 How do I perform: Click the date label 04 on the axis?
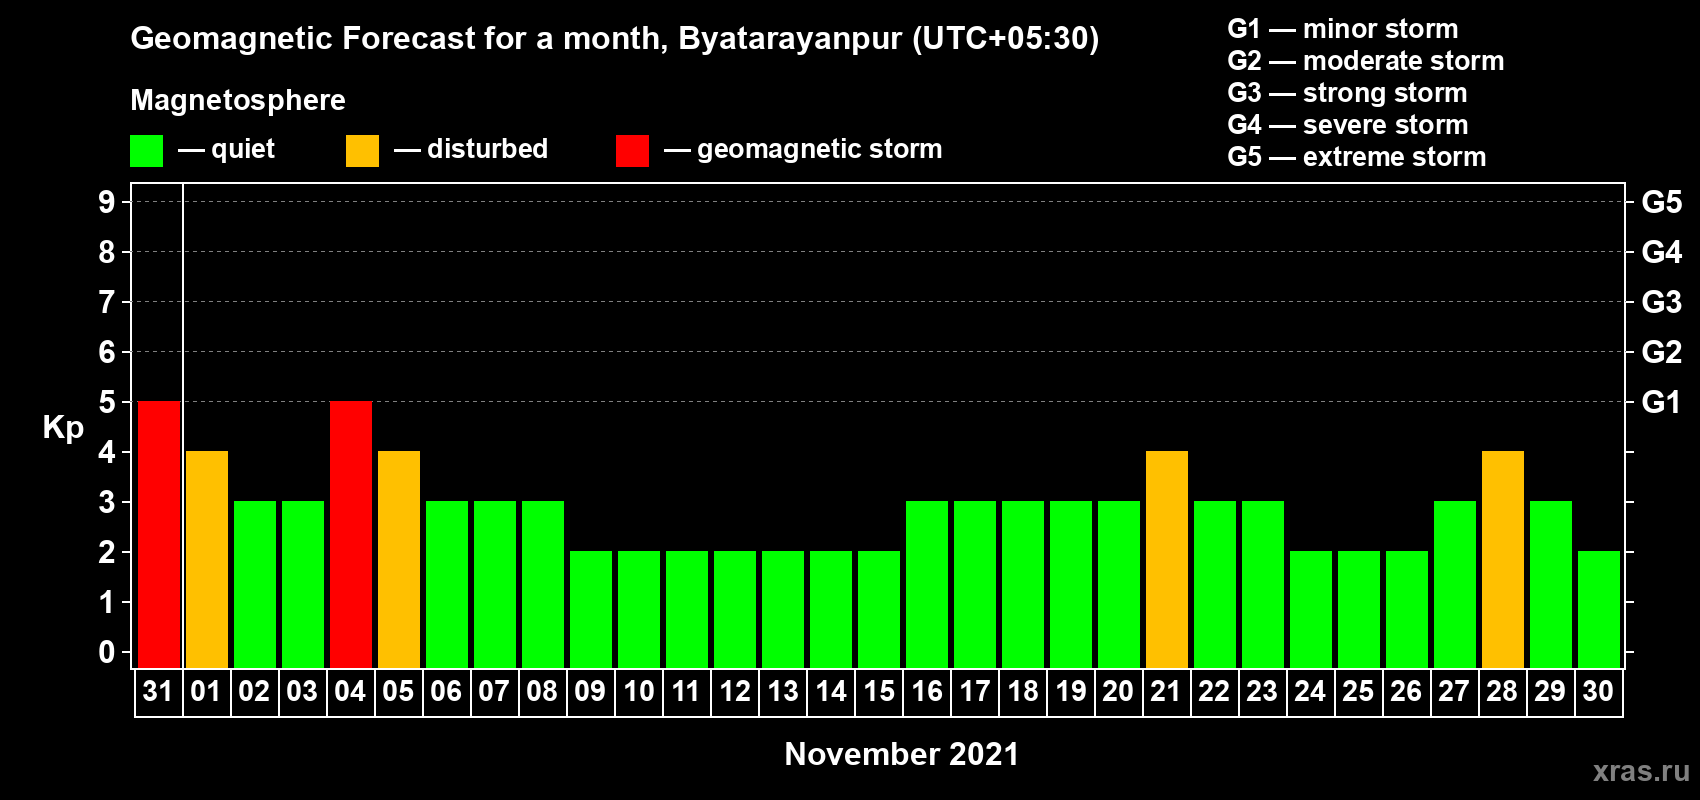350,691
